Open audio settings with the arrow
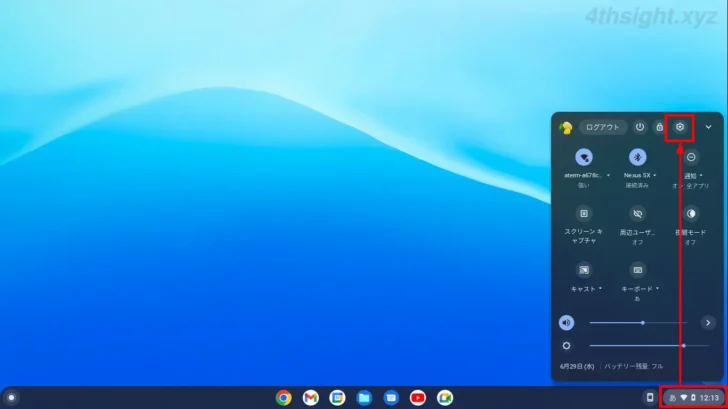 pos(708,323)
